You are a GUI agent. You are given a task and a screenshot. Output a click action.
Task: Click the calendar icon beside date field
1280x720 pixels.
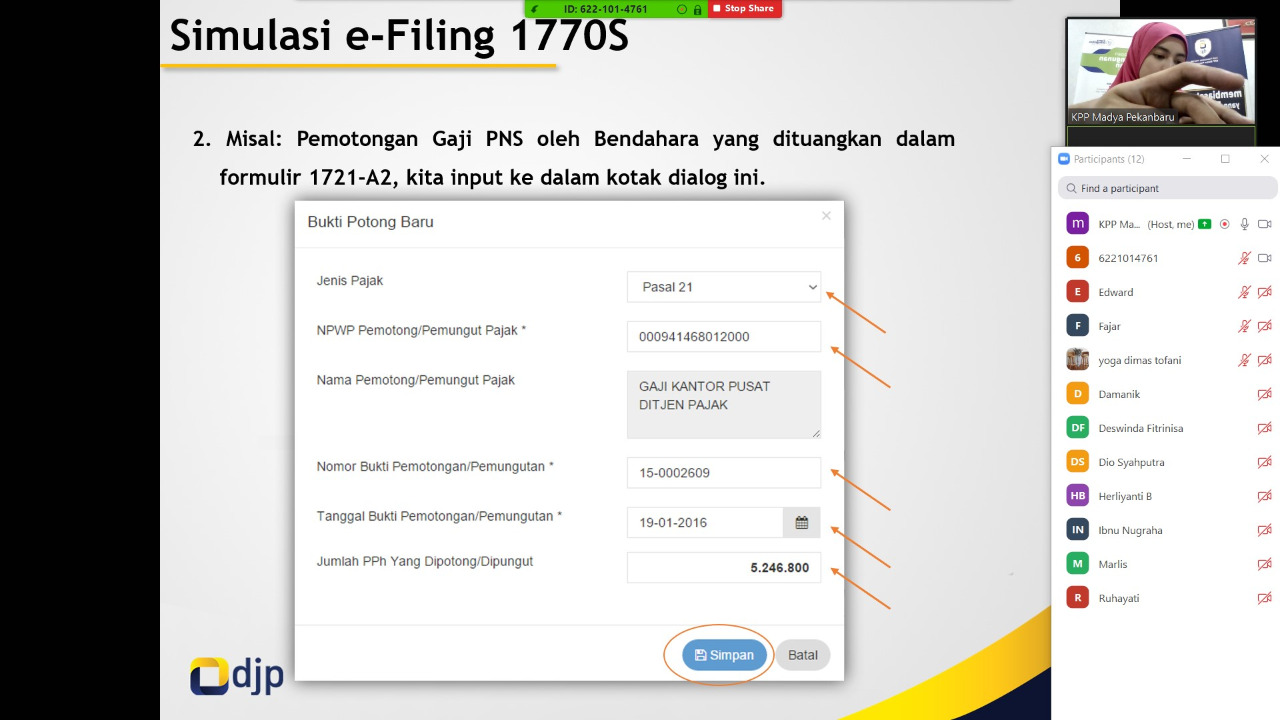801,522
